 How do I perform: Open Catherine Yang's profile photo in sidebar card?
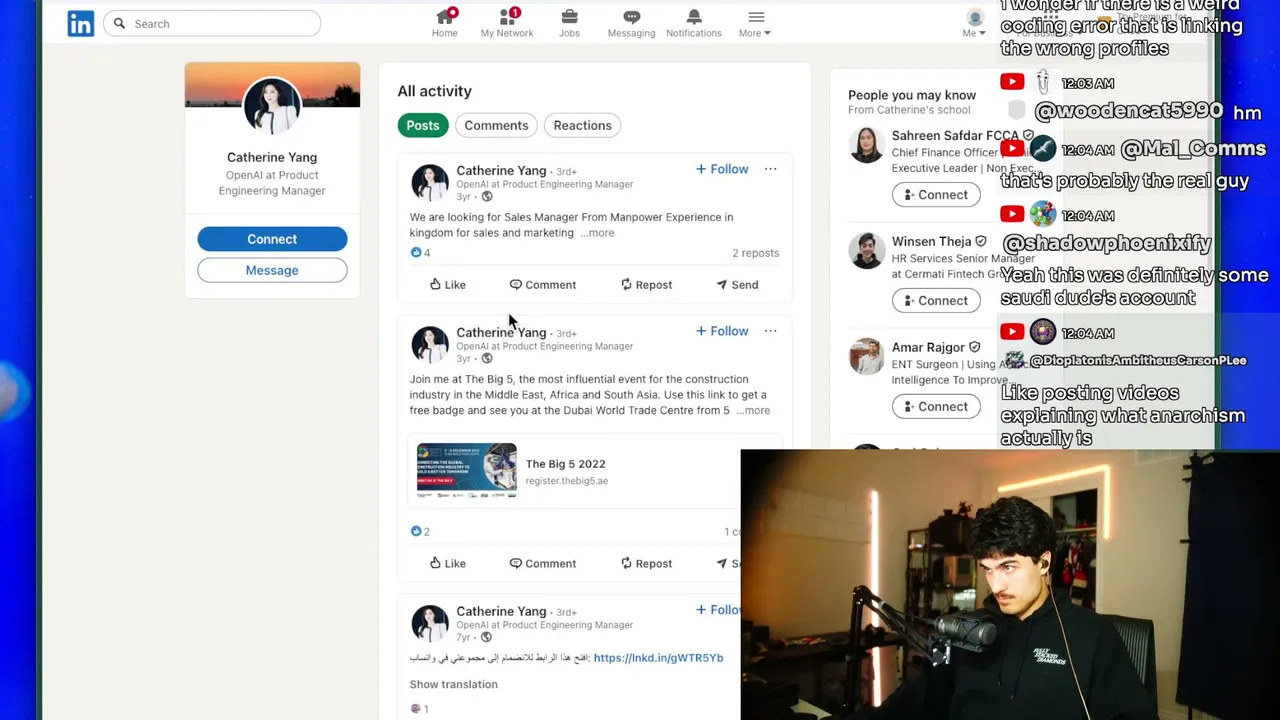[x=272, y=105]
